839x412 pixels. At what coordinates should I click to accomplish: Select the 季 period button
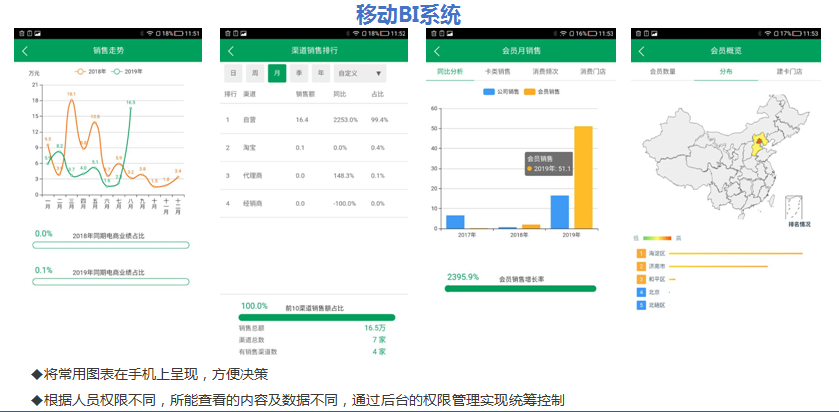pos(299,73)
